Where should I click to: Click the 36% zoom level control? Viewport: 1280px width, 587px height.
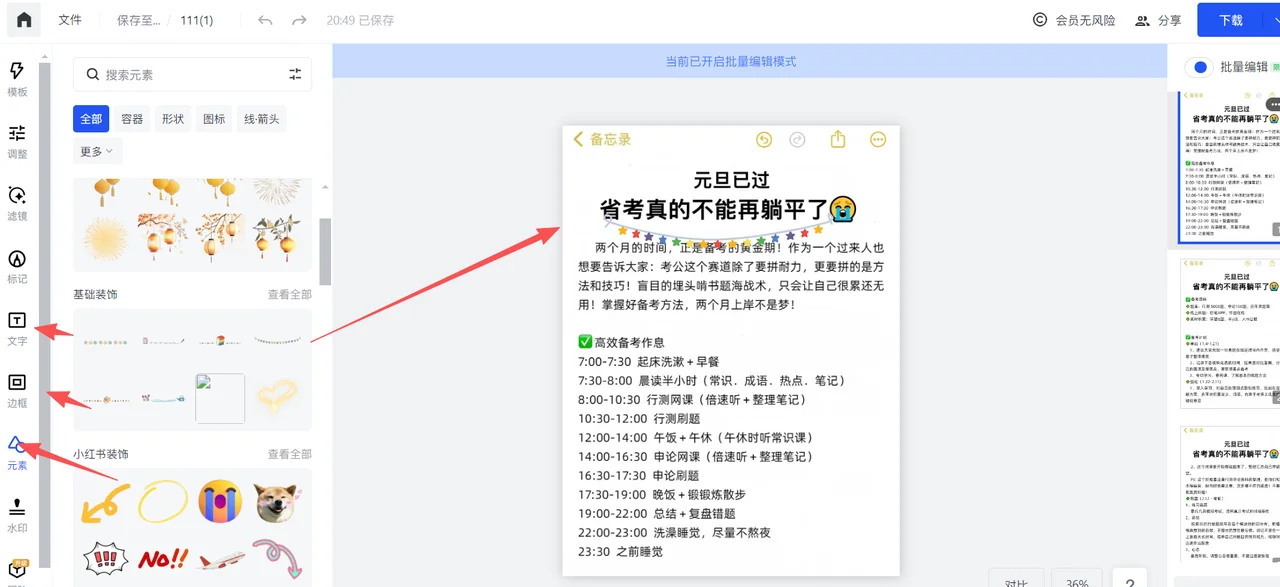(1076, 581)
